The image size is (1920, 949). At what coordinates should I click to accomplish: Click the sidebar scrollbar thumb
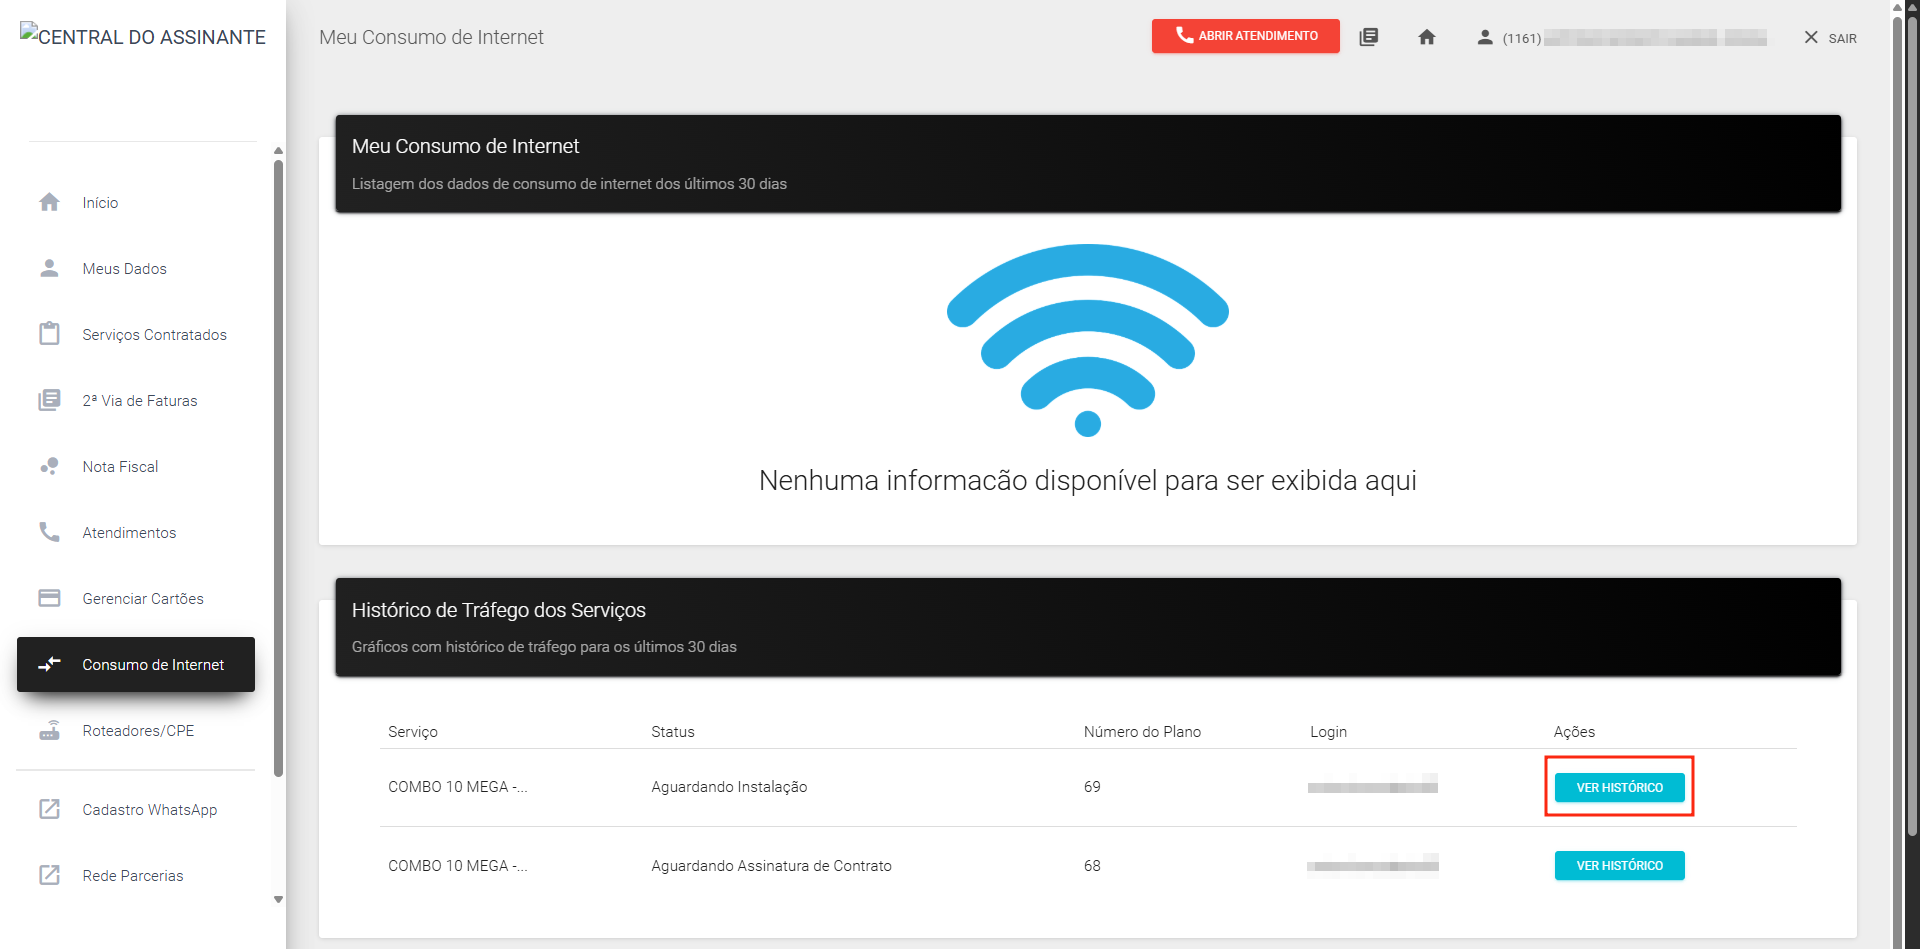click(x=278, y=467)
